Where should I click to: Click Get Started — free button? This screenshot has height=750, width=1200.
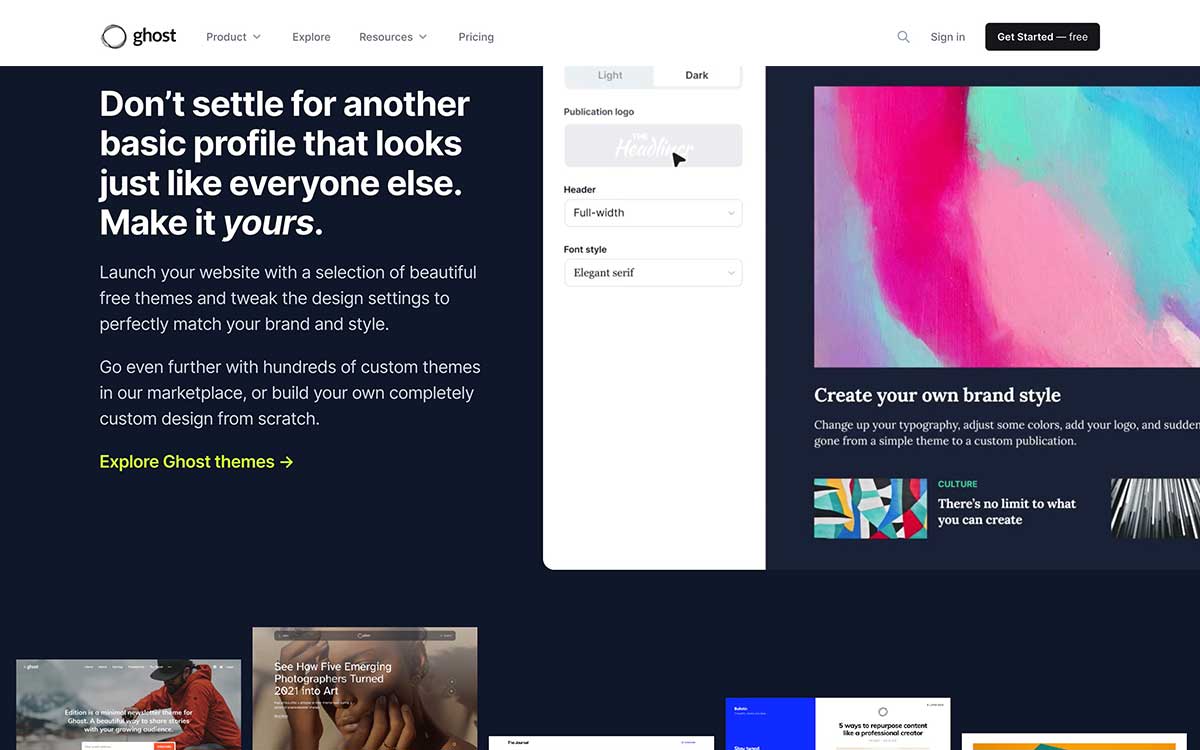pyautogui.click(x=1042, y=37)
